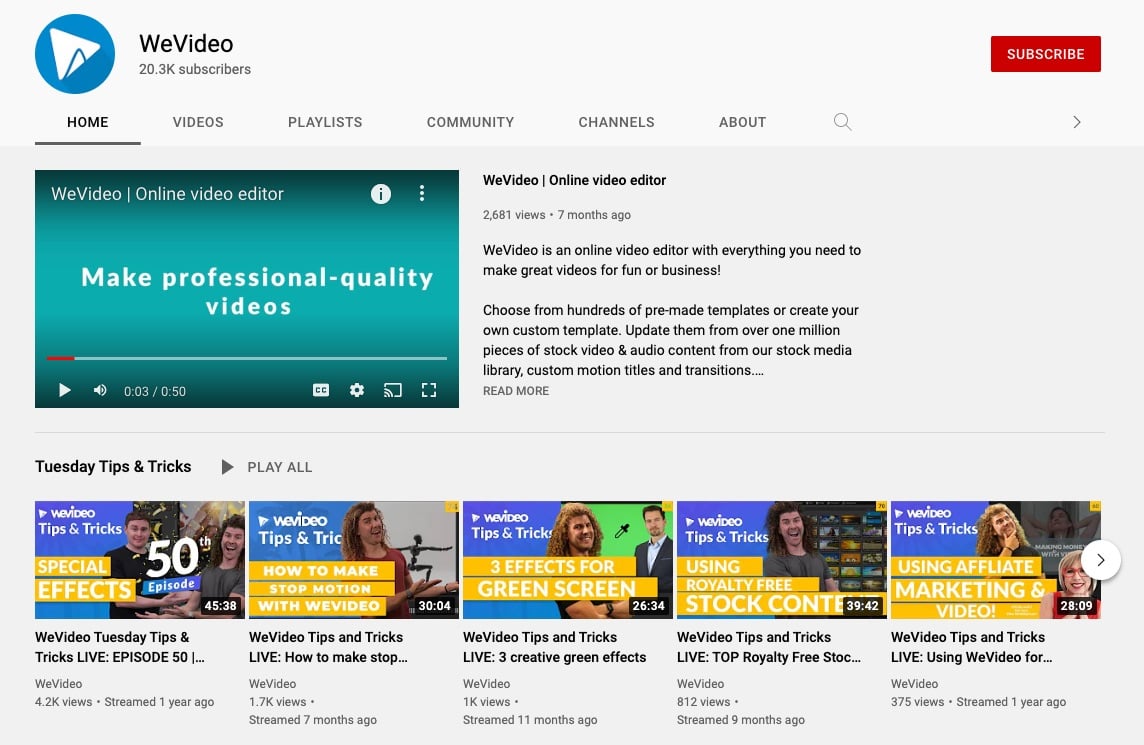The image size is (1144, 745).
Task: Open the channel search magnifier icon
Action: click(843, 122)
